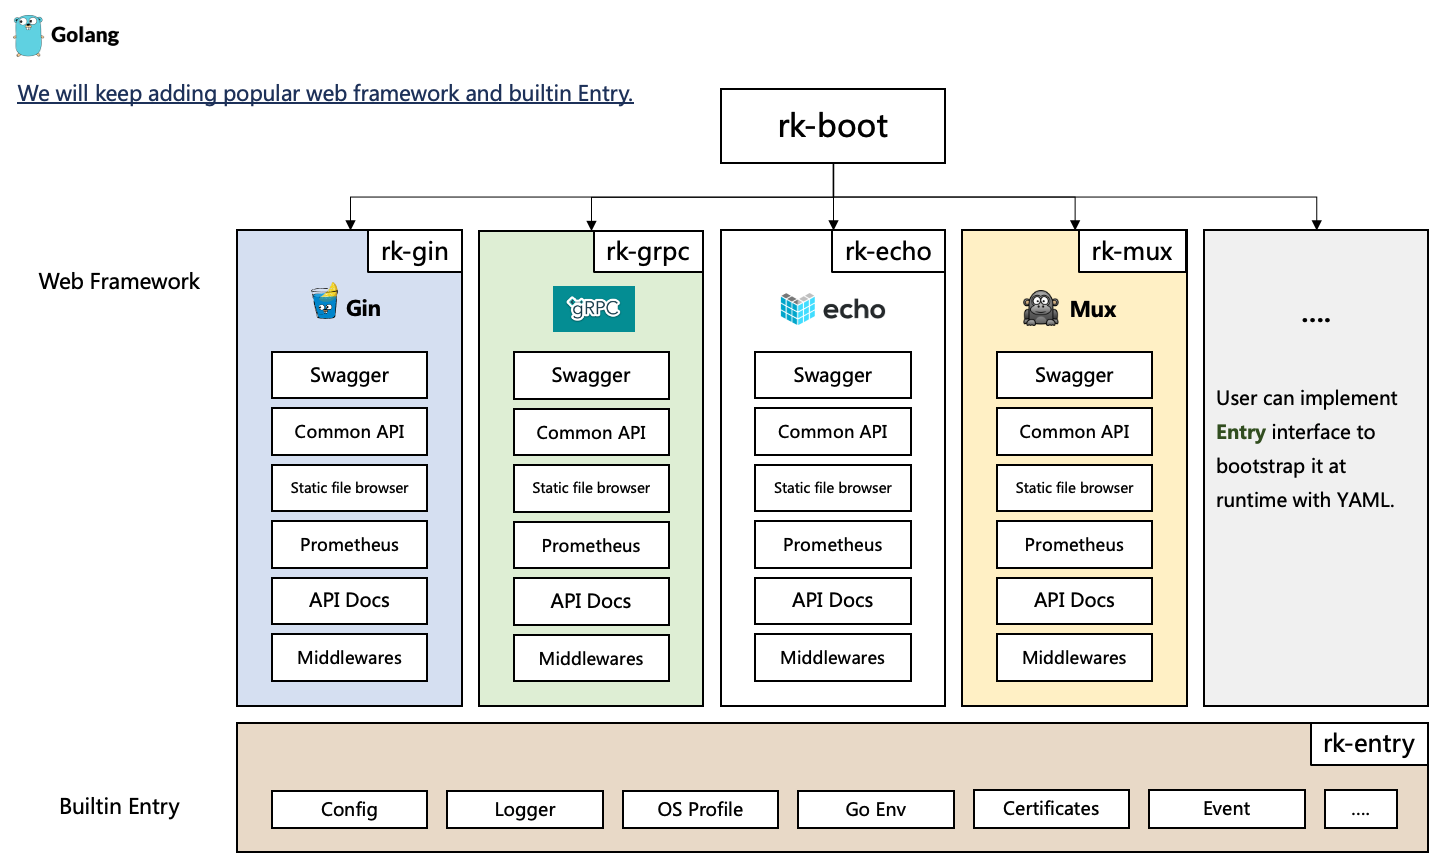
Task: Click the Go Env builtin entry box
Action: click(876, 809)
